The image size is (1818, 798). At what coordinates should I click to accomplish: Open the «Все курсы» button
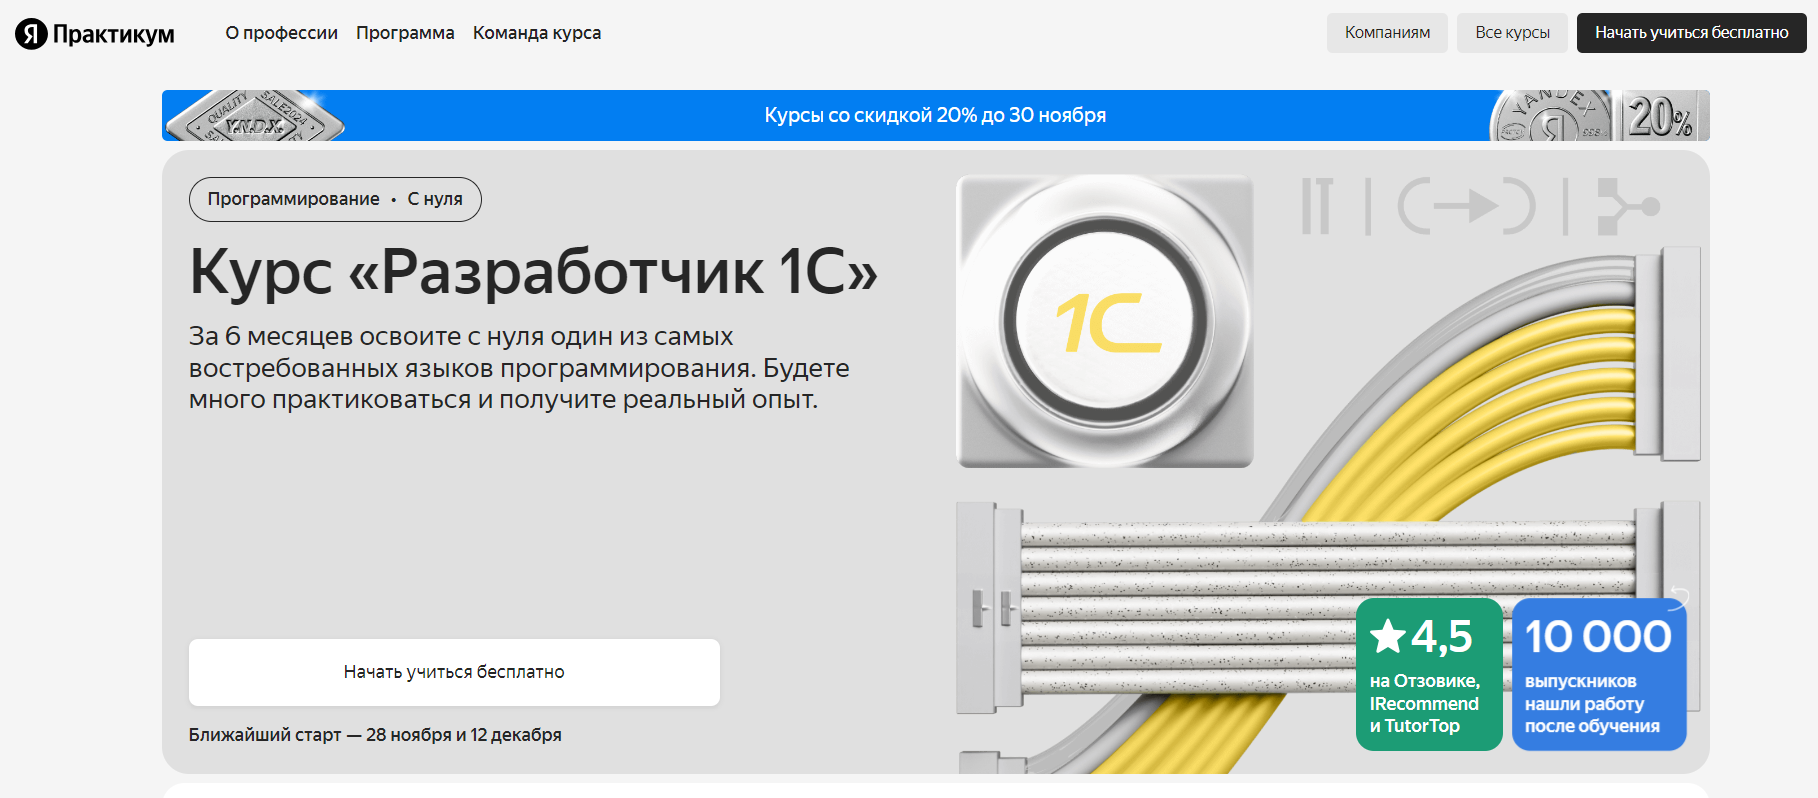click(x=1512, y=33)
